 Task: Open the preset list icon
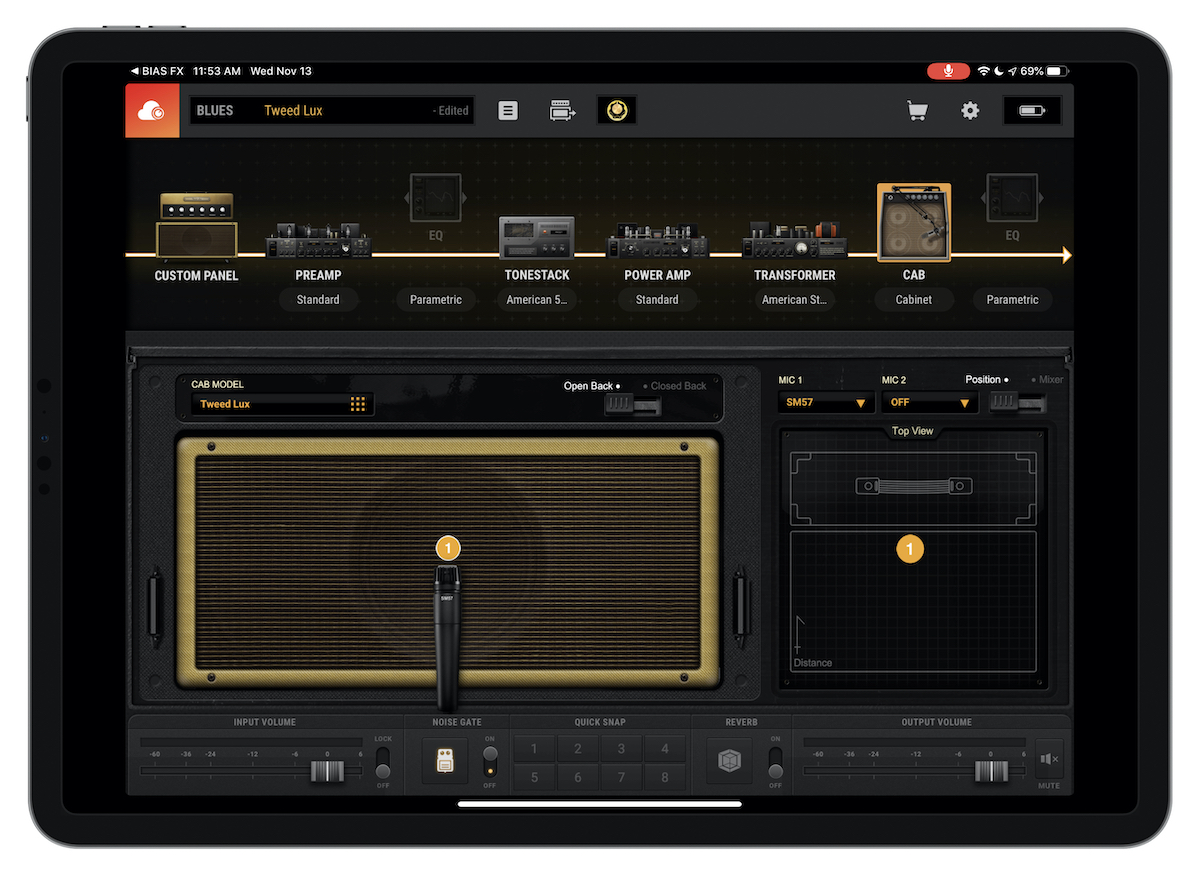(508, 111)
